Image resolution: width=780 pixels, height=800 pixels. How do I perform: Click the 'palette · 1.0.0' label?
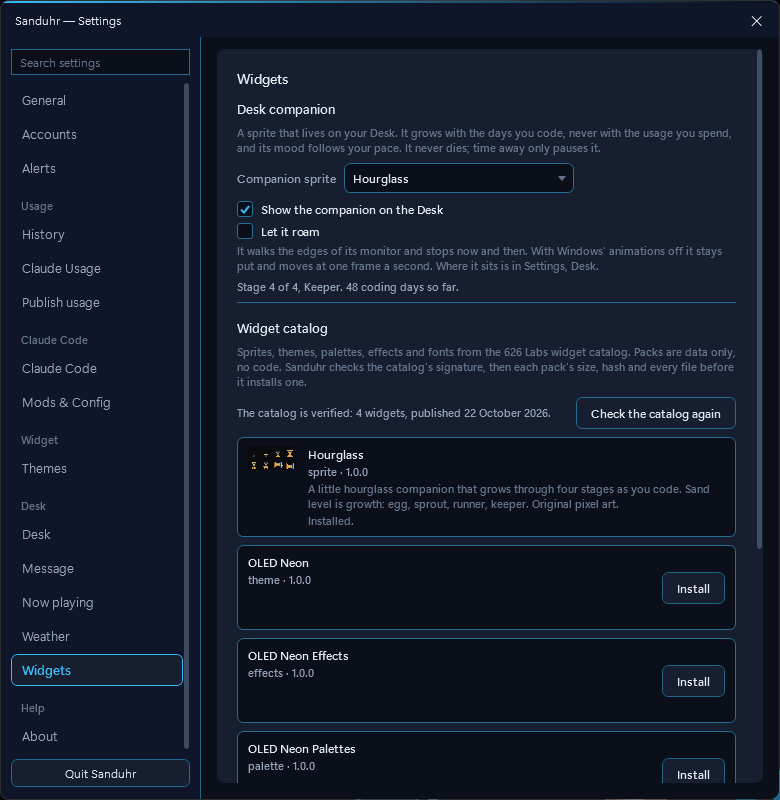(x=281, y=766)
